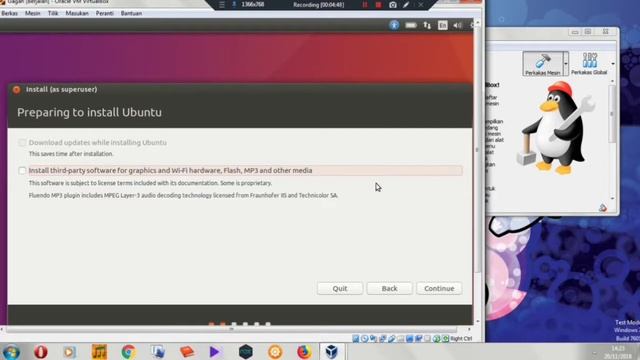Close the recording toolbar with X
The height and width of the screenshot is (360, 640).
420,5
